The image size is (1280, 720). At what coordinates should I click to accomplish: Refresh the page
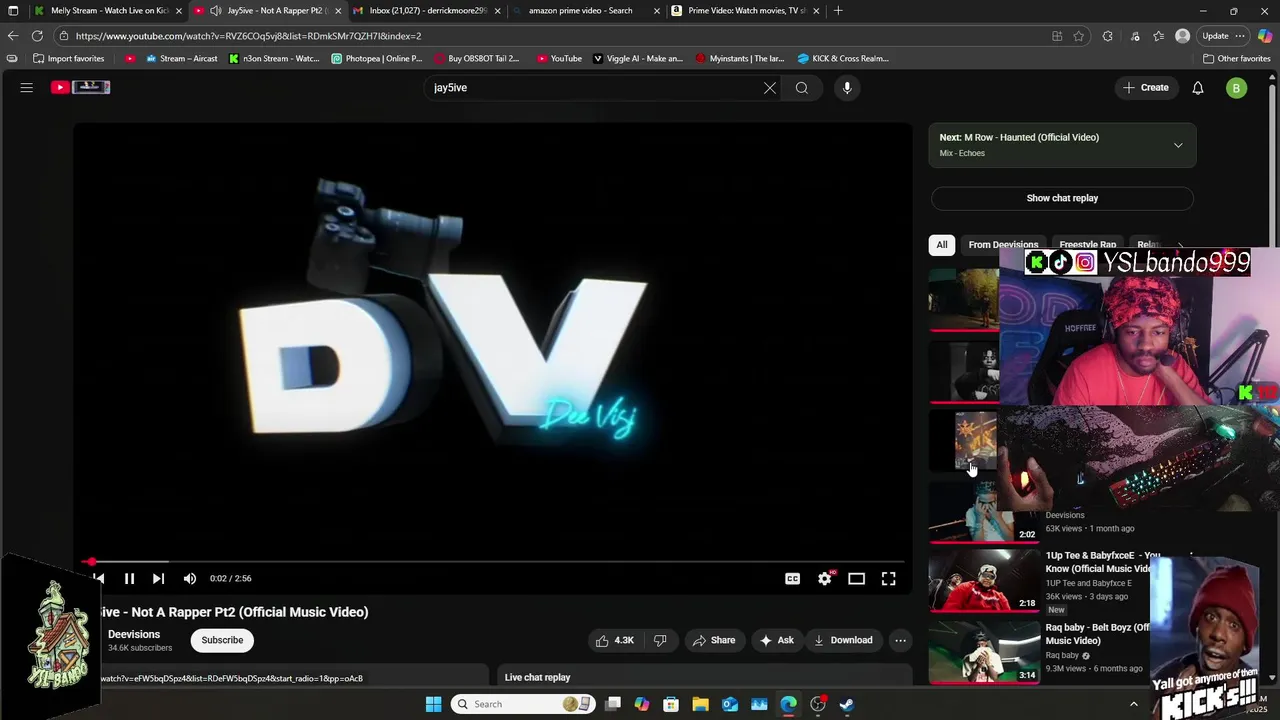point(37,36)
